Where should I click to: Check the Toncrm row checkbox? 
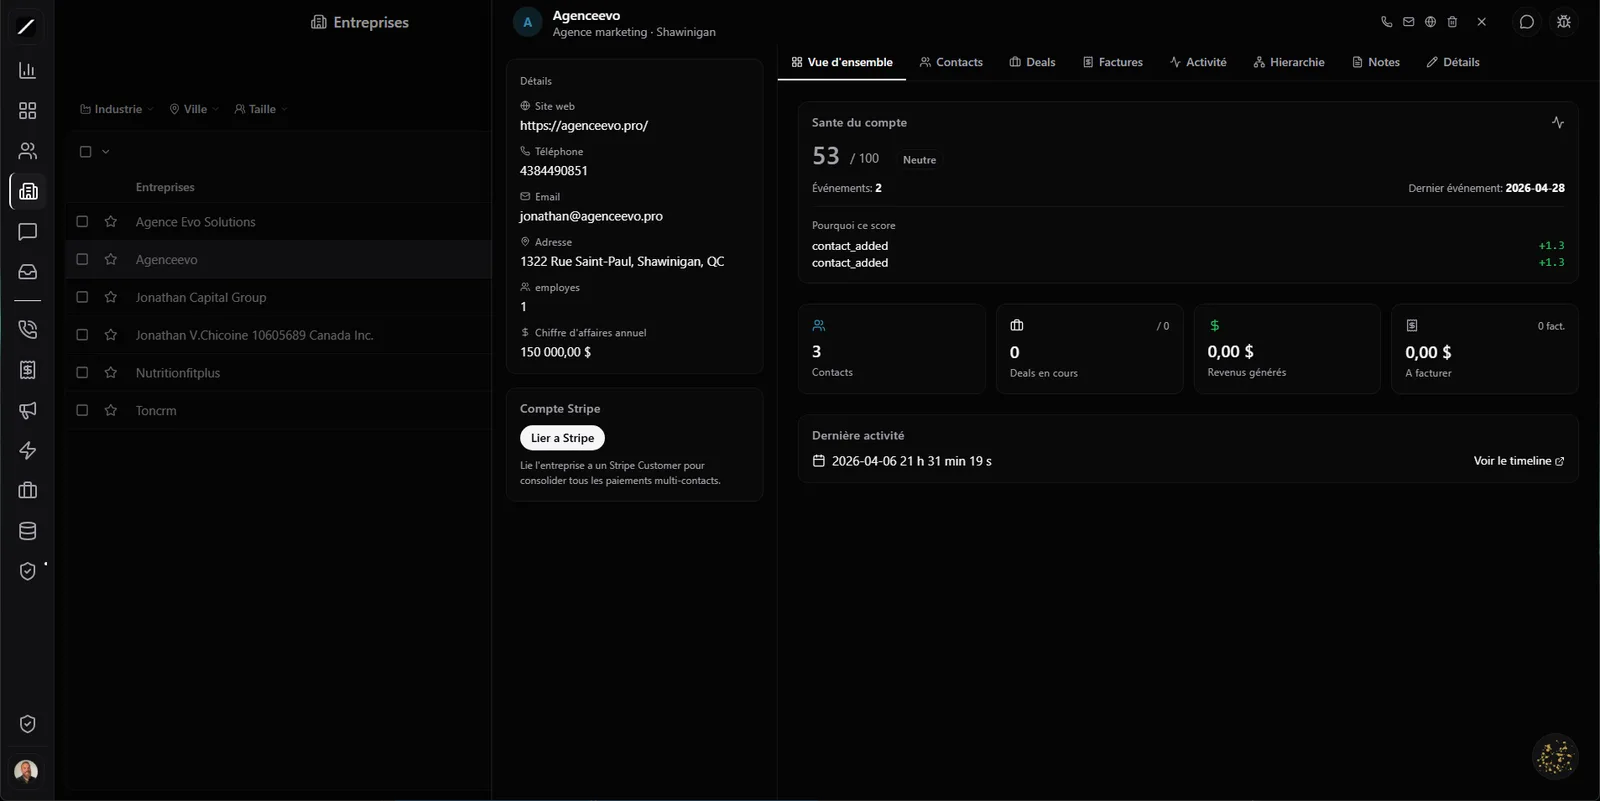[82, 410]
